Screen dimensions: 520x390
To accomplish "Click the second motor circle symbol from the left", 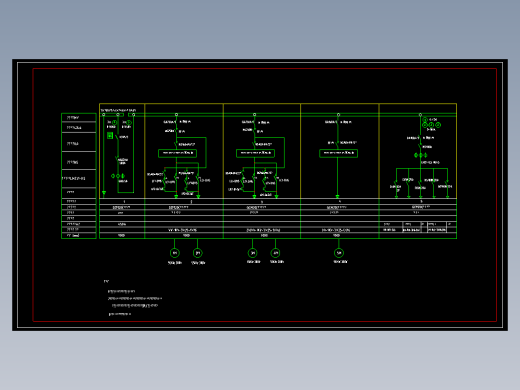I will (198, 253).
